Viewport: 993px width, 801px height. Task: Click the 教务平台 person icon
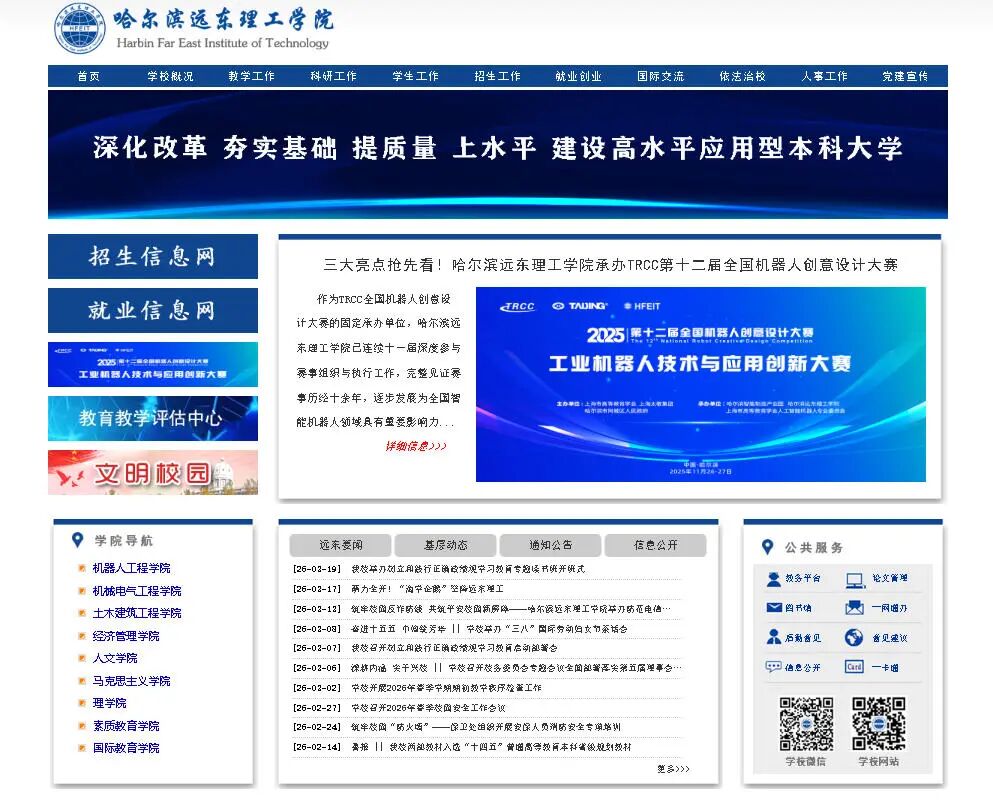(773, 579)
